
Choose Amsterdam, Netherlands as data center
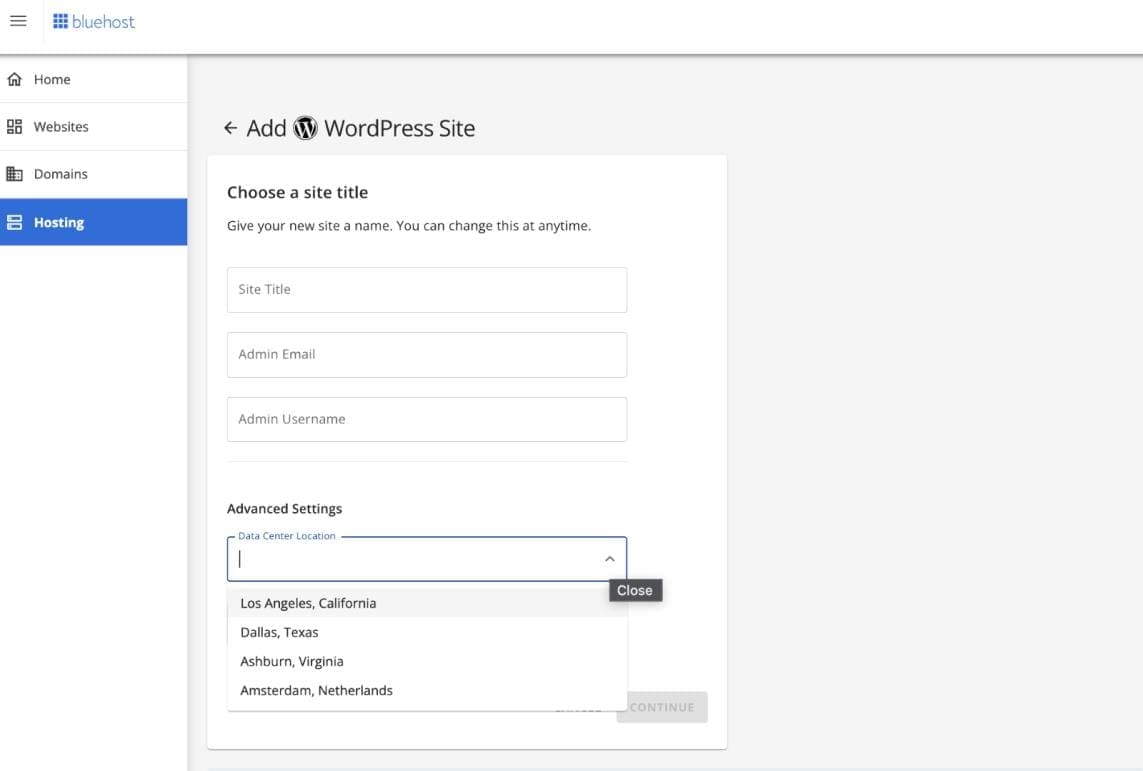[316, 690]
